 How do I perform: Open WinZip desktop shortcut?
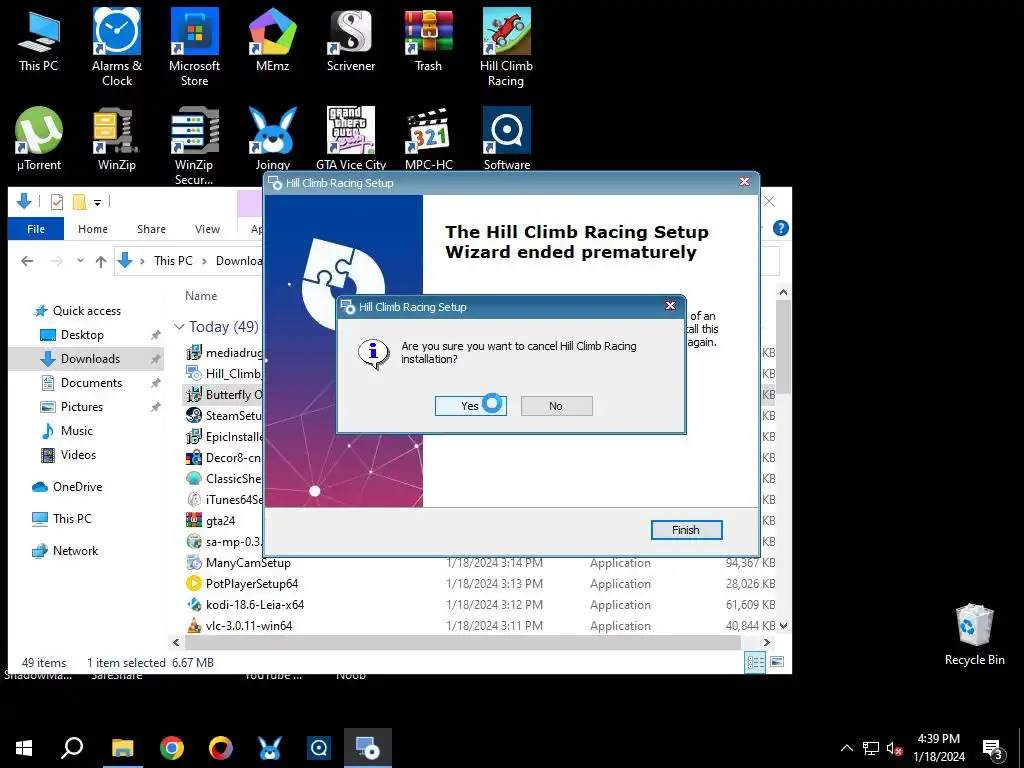(x=117, y=139)
